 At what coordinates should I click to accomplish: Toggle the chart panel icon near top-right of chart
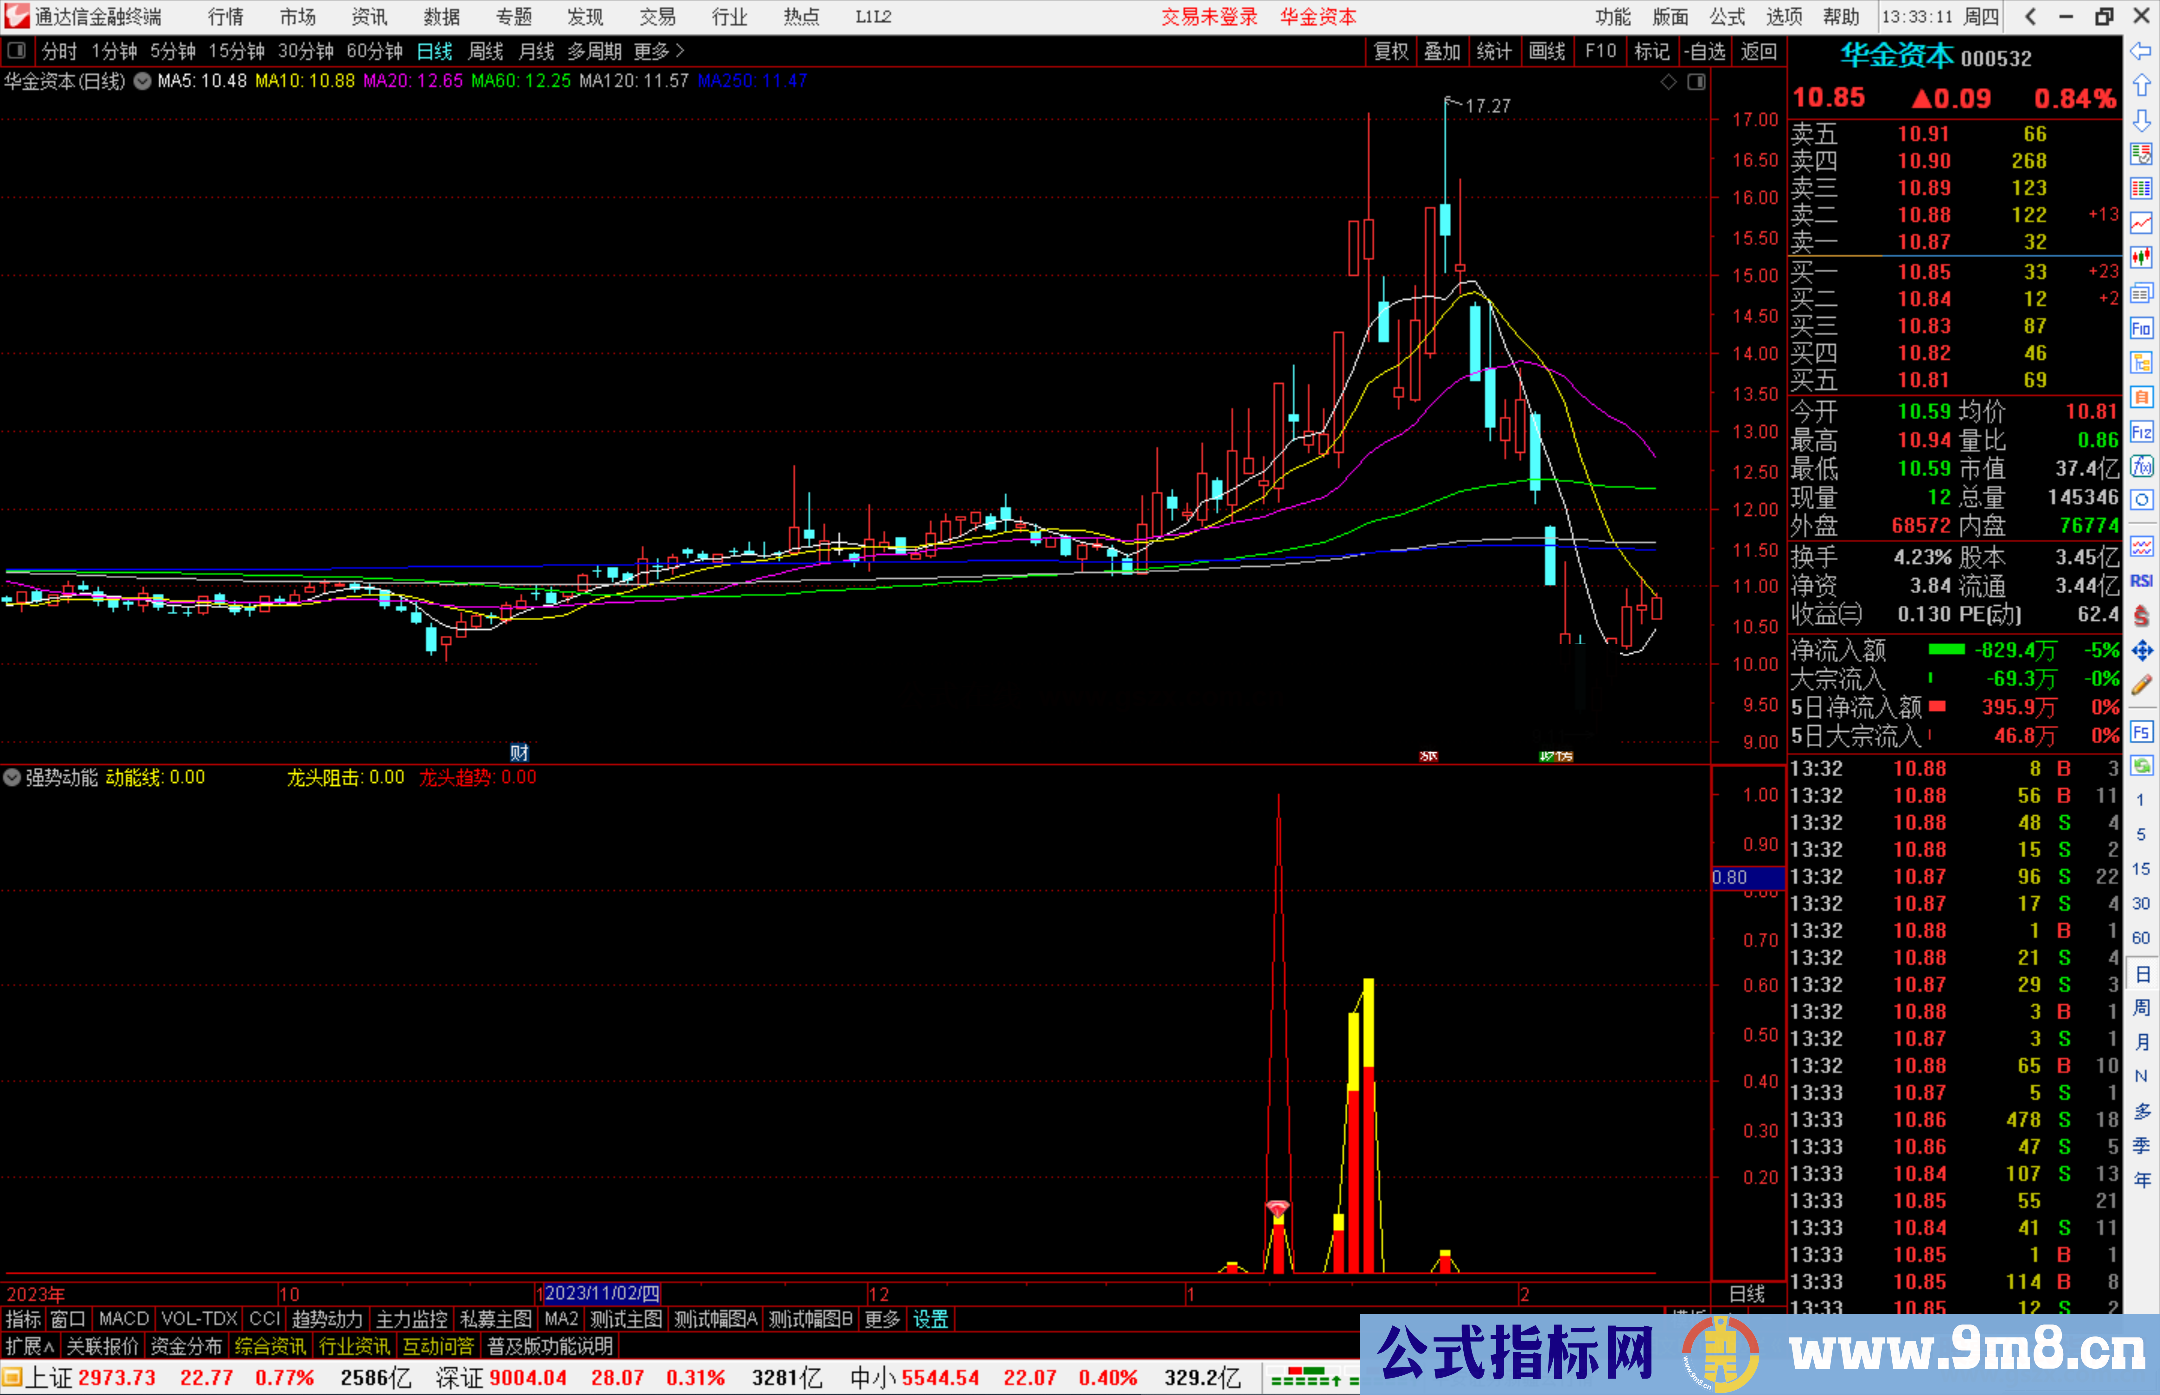(1696, 82)
